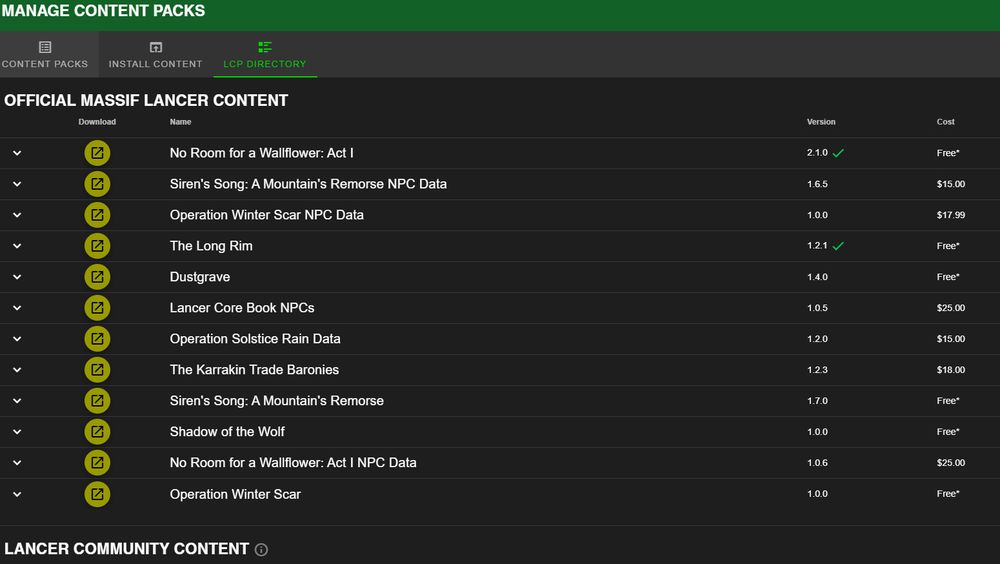This screenshot has width=1000, height=564.
Task: Expand the Operation Solstice Rain Data row
Action: [17, 339]
